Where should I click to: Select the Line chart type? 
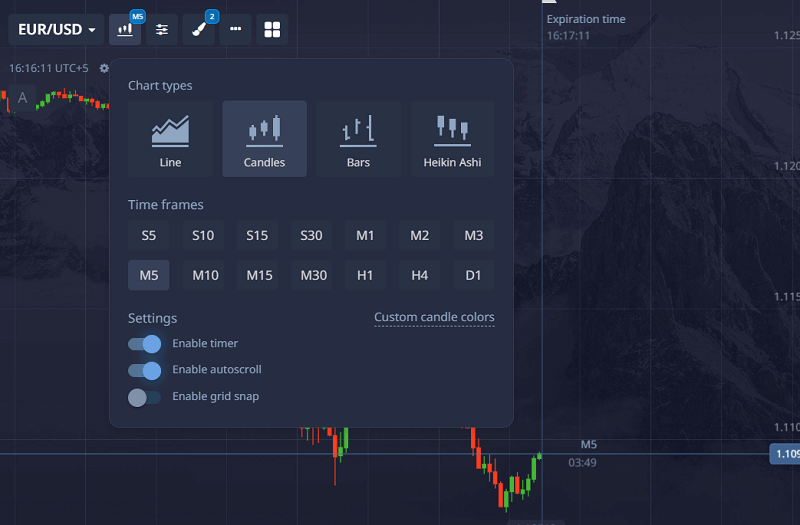click(170, 139)
